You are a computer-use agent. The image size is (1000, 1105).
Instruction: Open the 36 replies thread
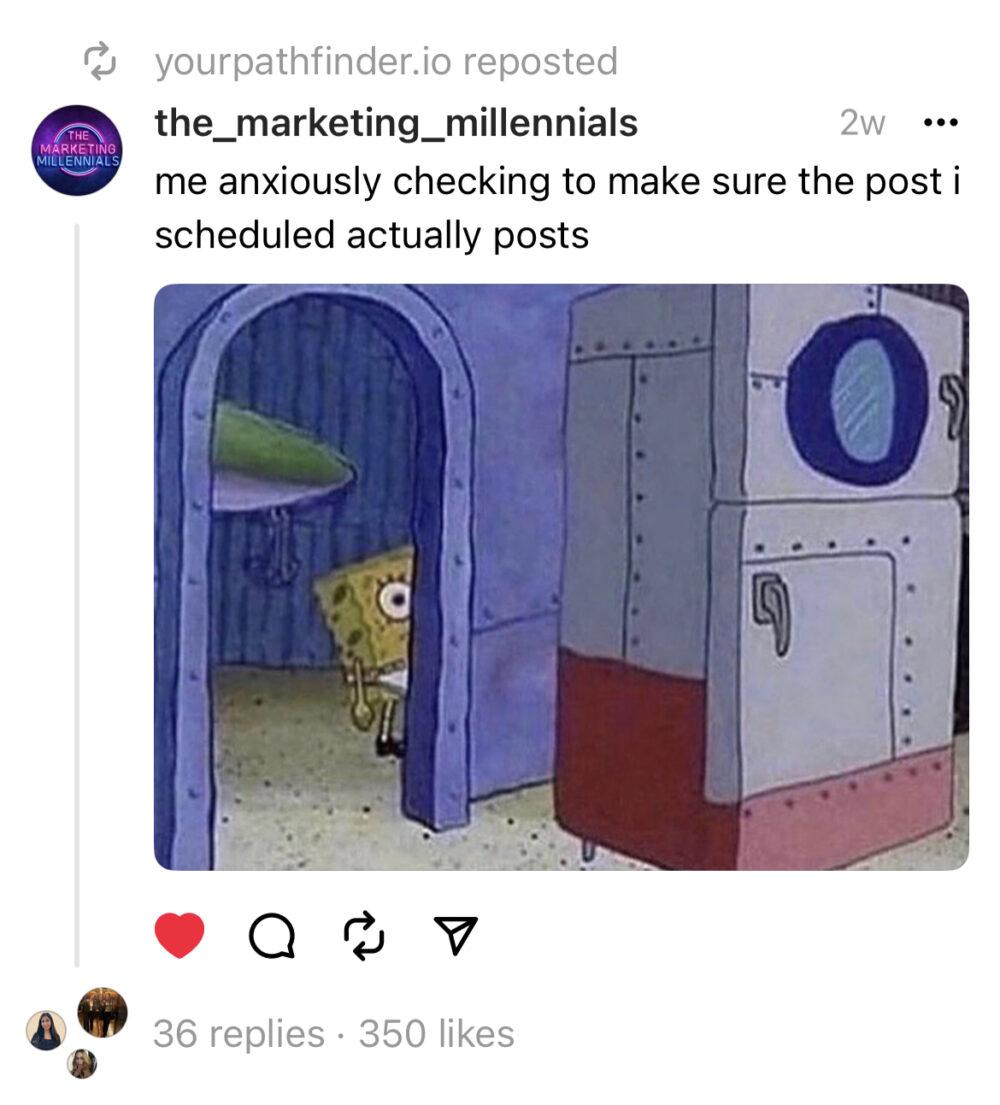point(239,1034)
